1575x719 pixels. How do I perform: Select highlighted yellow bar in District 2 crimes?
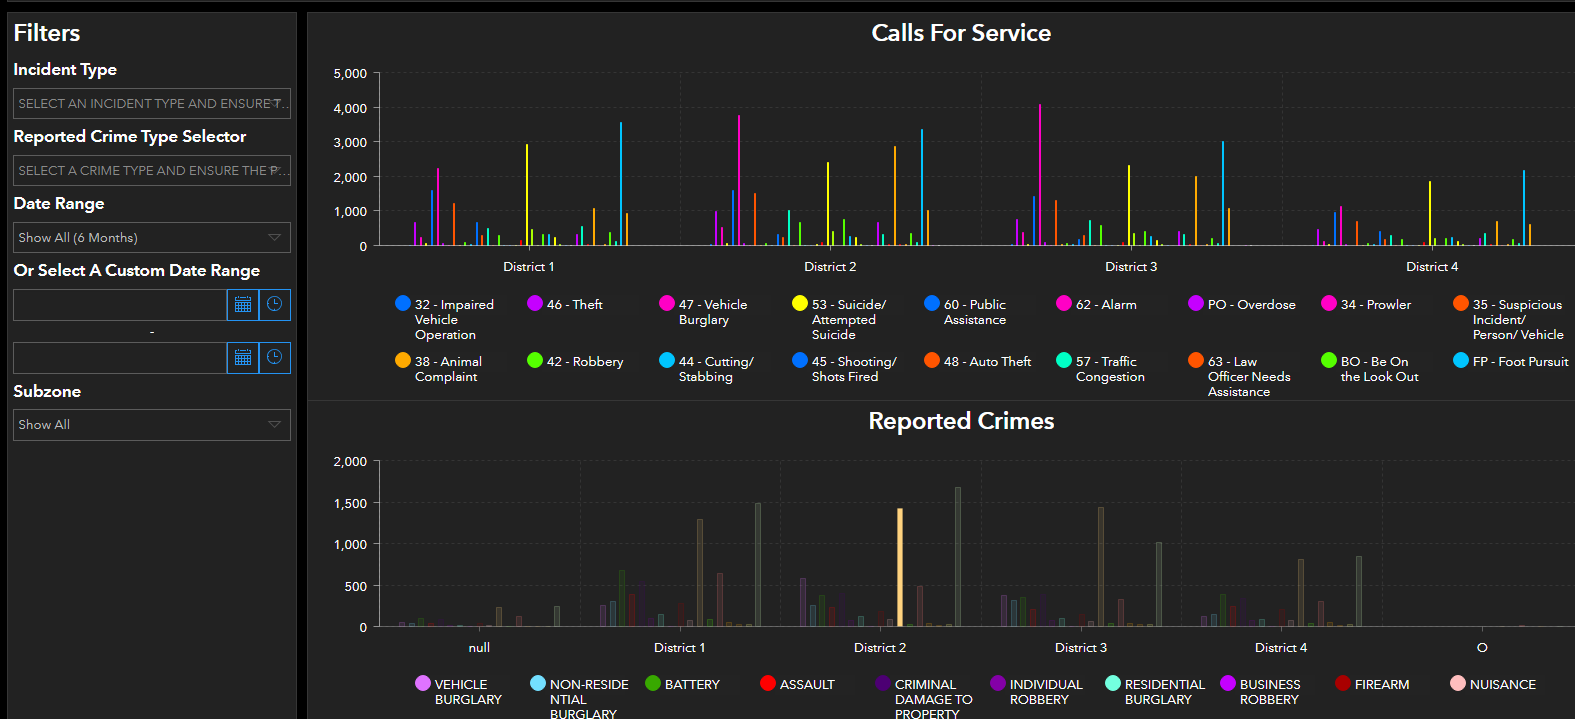click(900, 567)
